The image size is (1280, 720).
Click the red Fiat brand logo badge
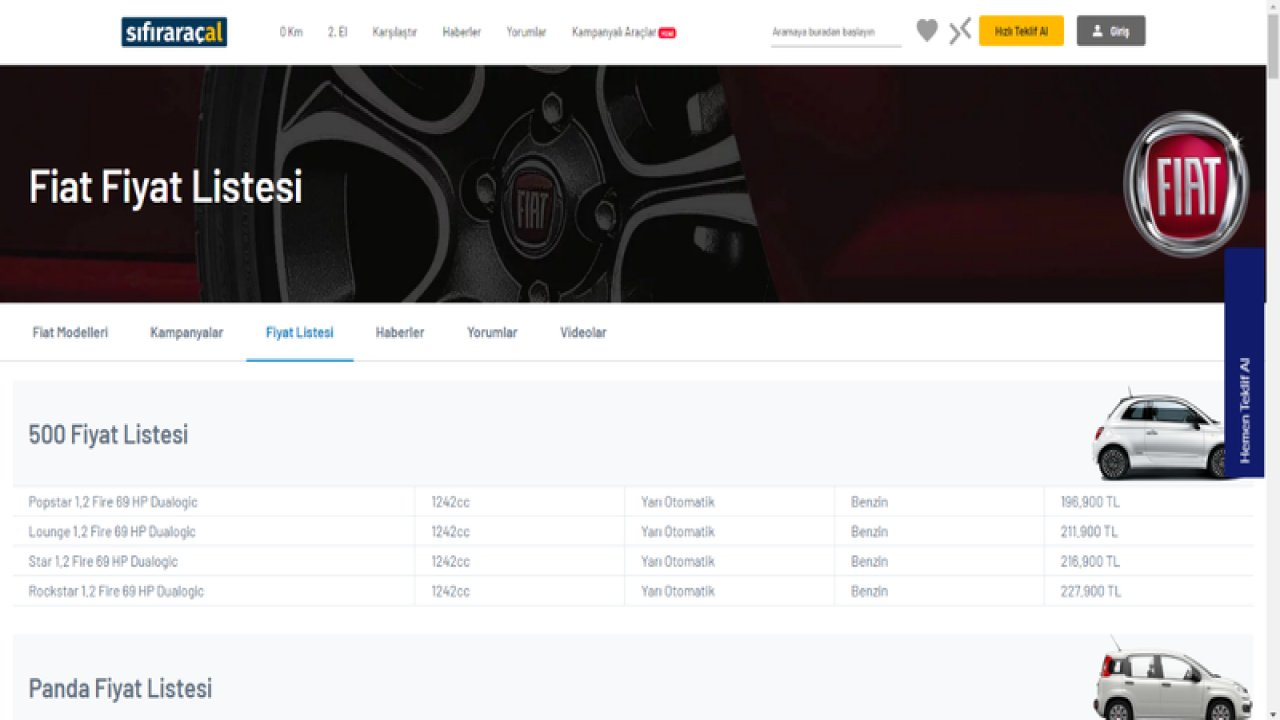coord(1185,184)
